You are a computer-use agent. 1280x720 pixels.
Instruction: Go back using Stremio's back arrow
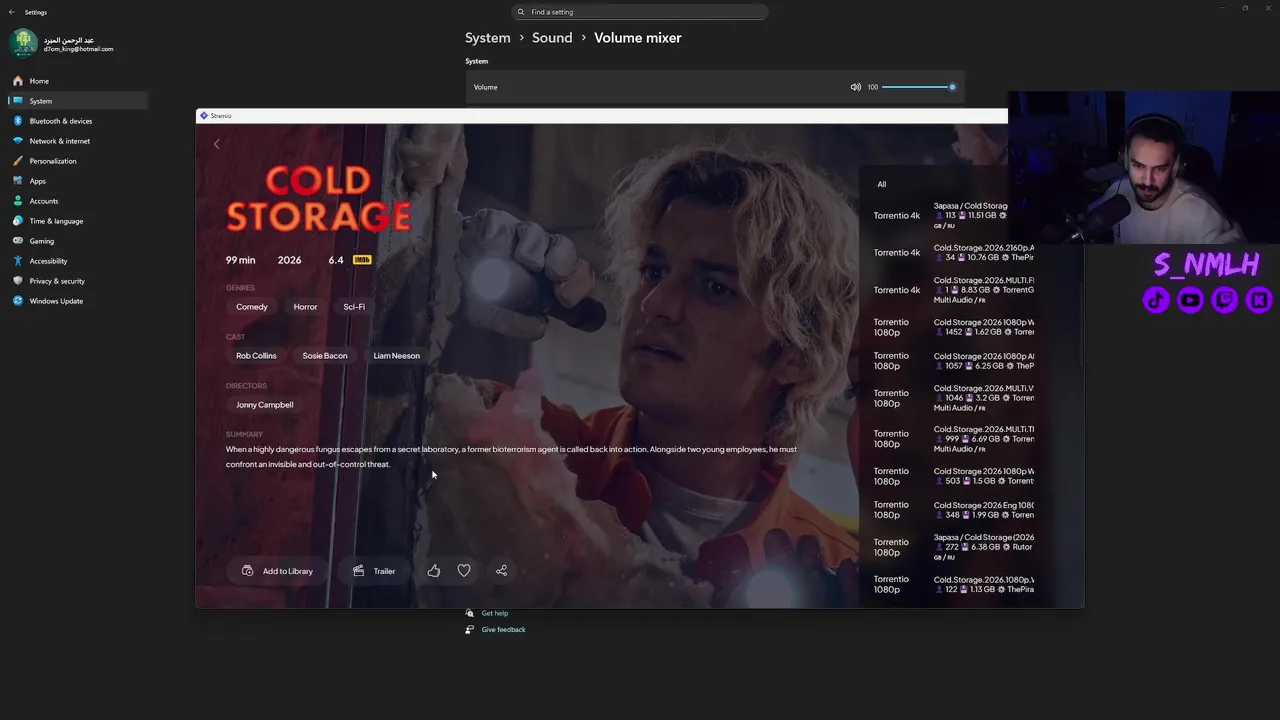216,144
